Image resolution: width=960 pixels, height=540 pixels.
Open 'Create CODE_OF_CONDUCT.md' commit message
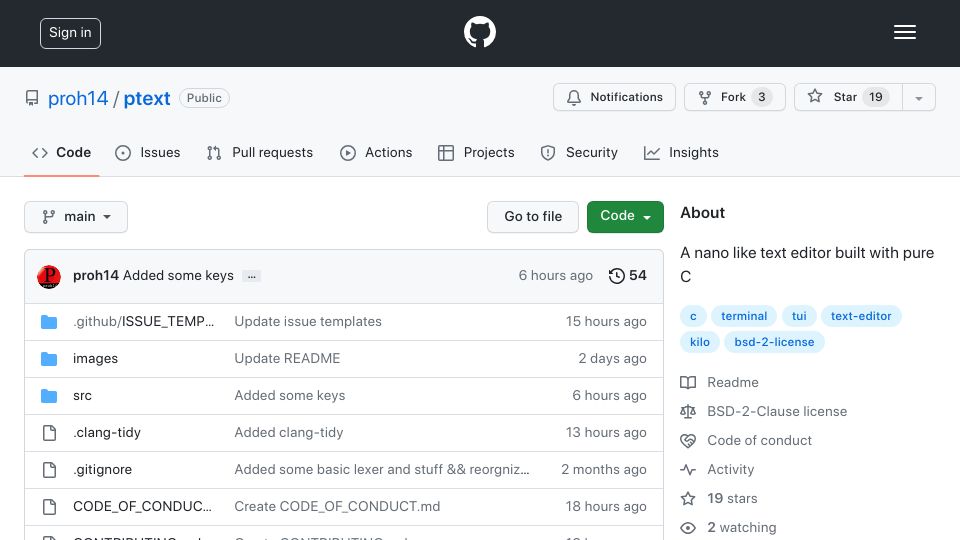click(337, 506)
